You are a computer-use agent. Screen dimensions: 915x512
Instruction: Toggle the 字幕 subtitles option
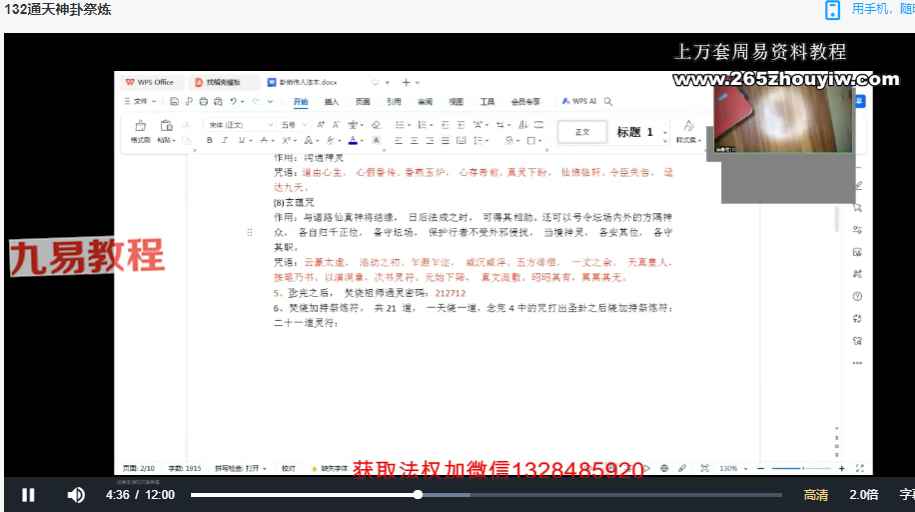click(x=906, y=495)
